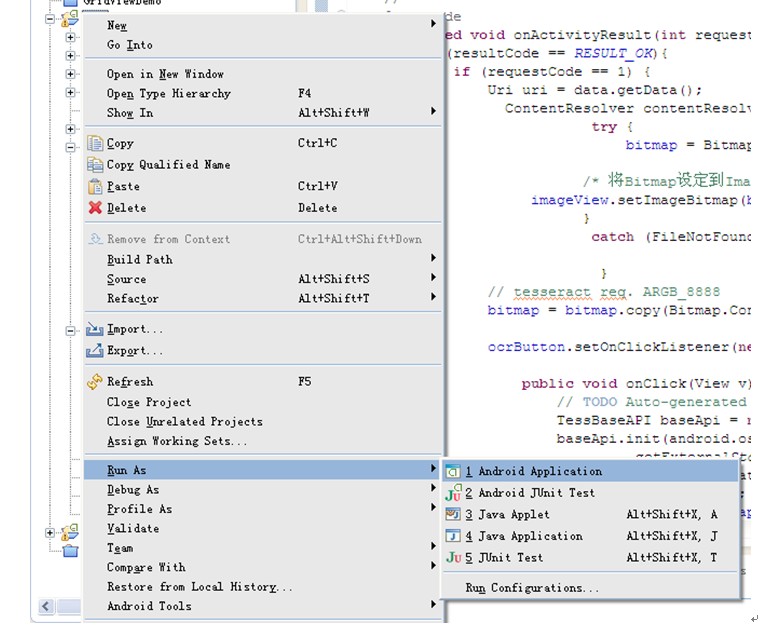Click 'TessBaseAPI baseApi' code line
This screenshot has width=760, height=629.
coord(653,420)
